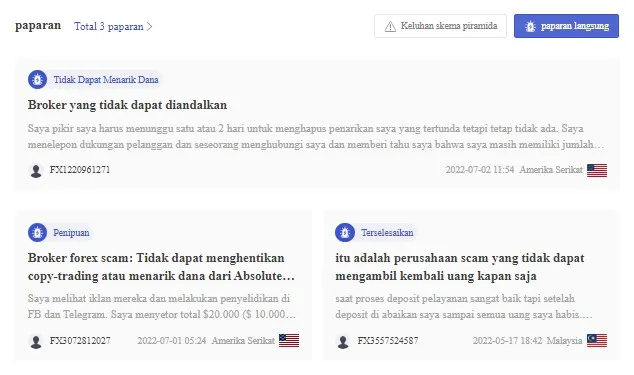Click avatar icon of user FX1220961271
This screenshot has width=634, height=375.
tap(36, 170)
